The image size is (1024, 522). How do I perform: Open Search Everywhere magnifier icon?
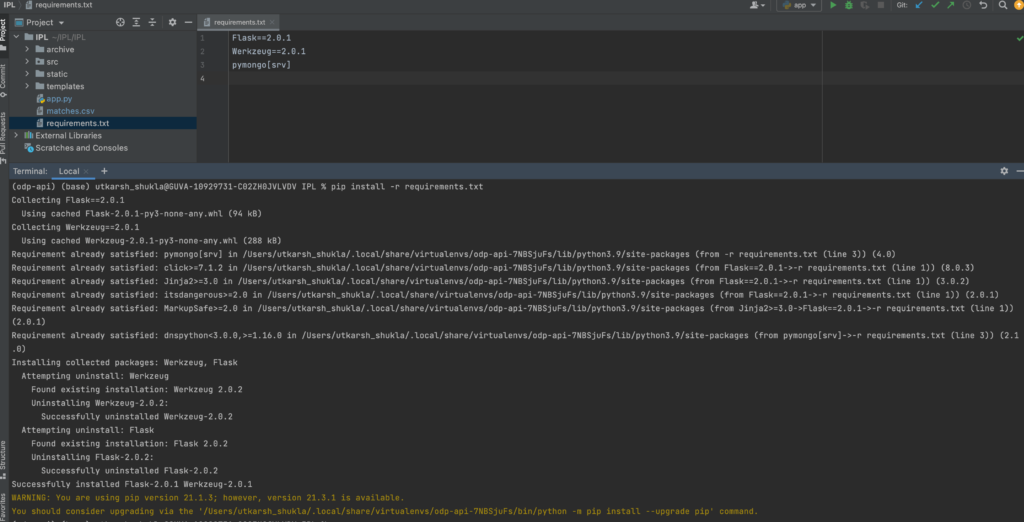coord(1003,6)
